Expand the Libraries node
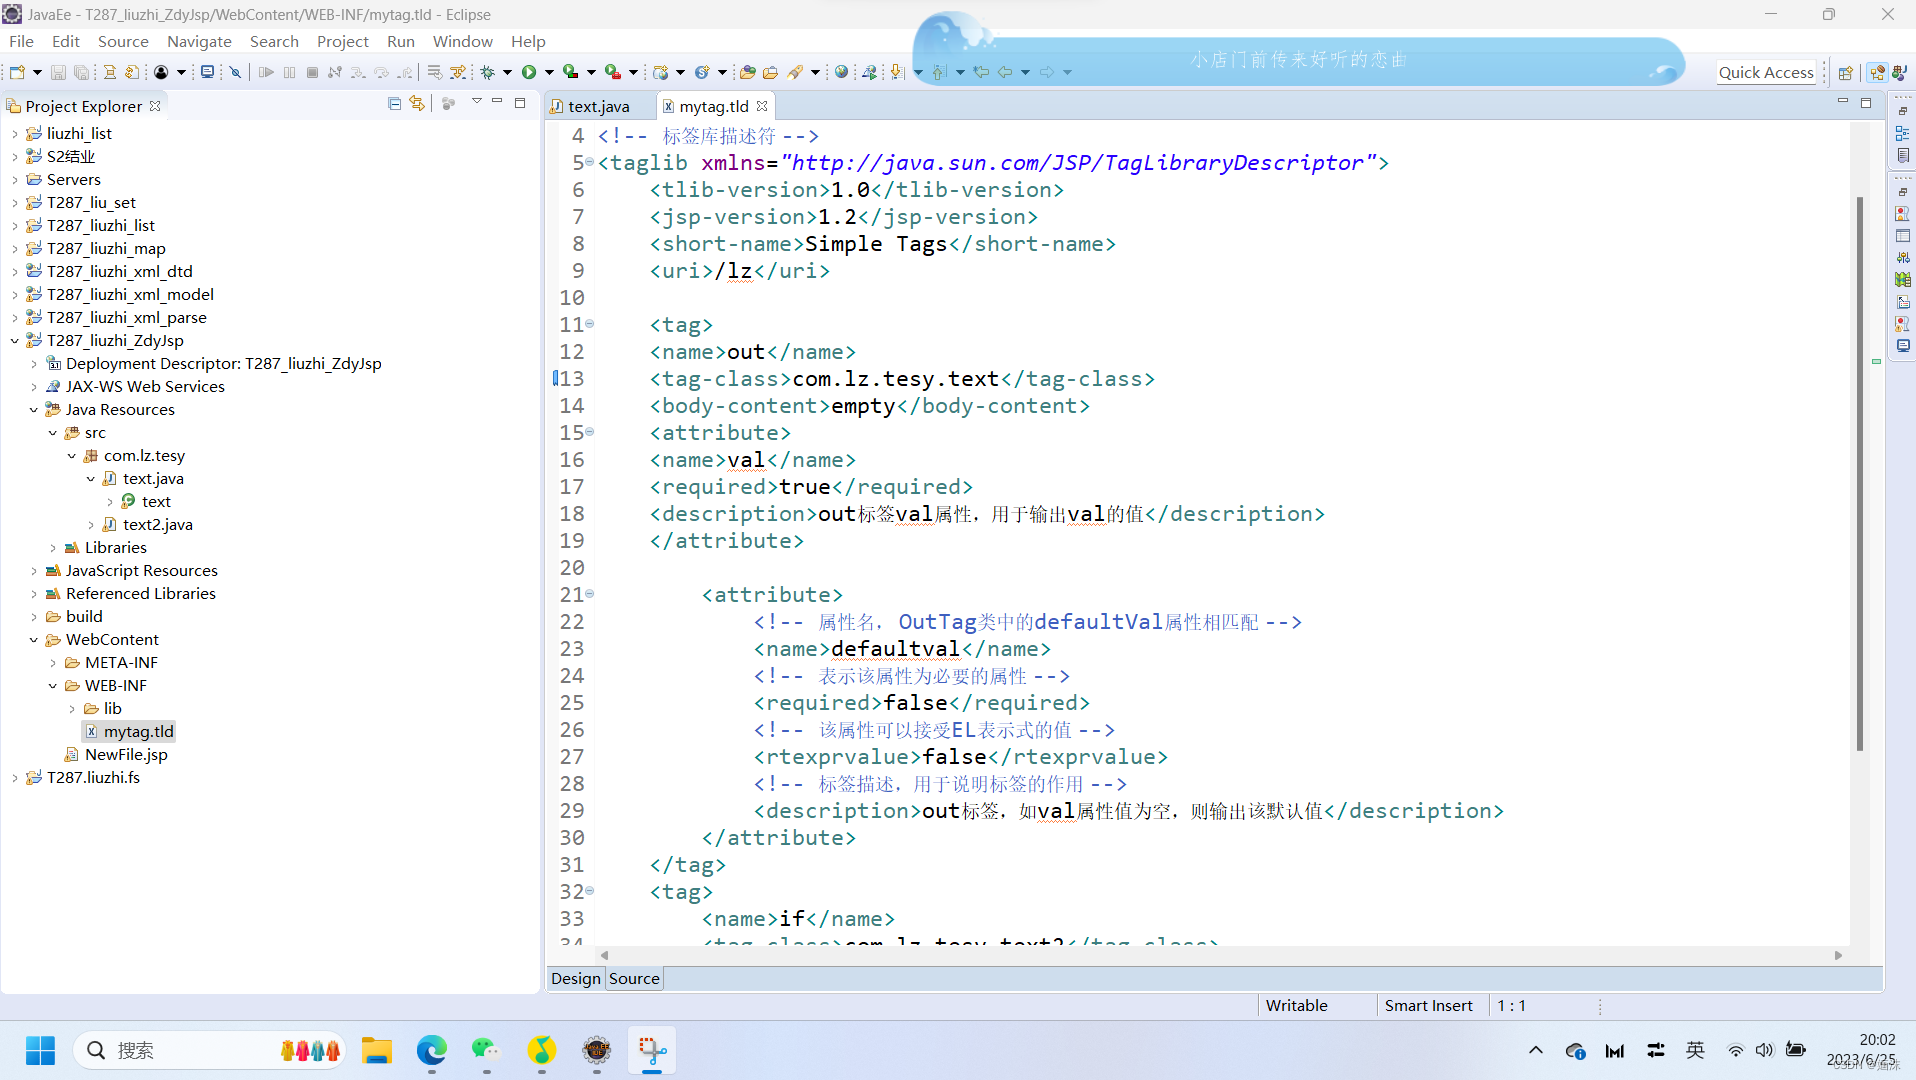This screenshot has width=1916, height=1080. coord(53,548)
